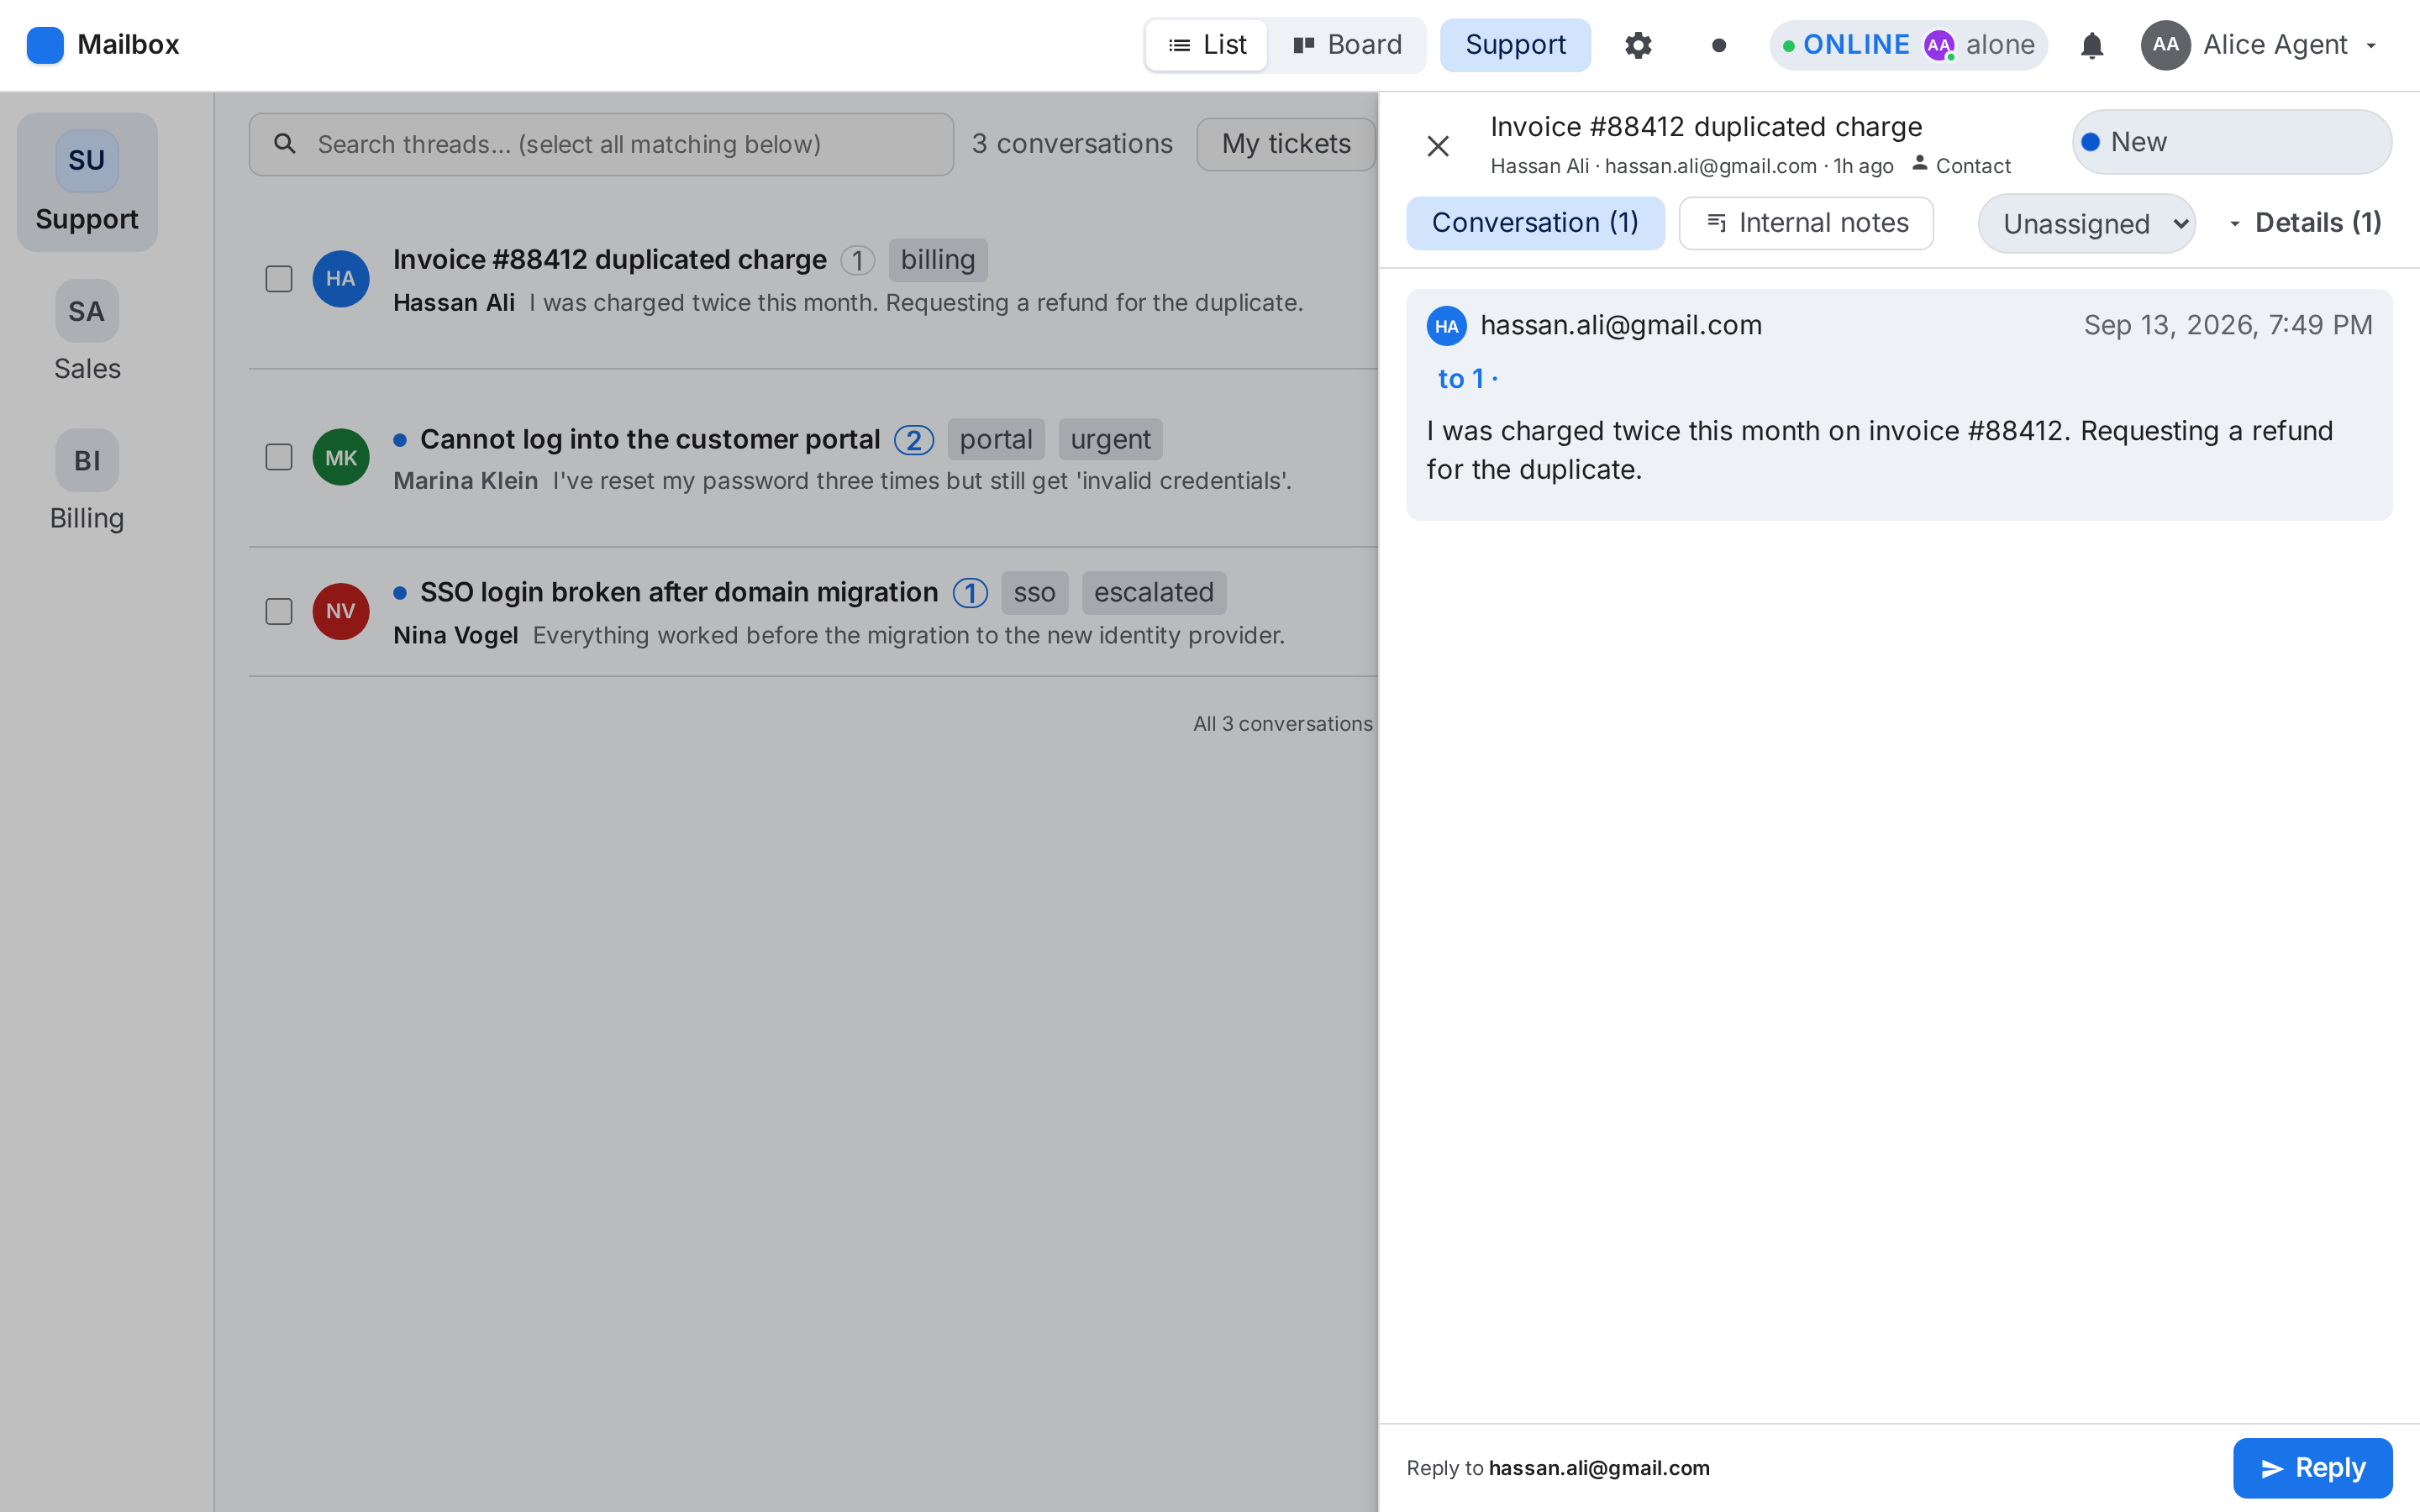This screenshot has width=2420, height=1512.
Task: Click the sso tag
Action: point(1034,593)
